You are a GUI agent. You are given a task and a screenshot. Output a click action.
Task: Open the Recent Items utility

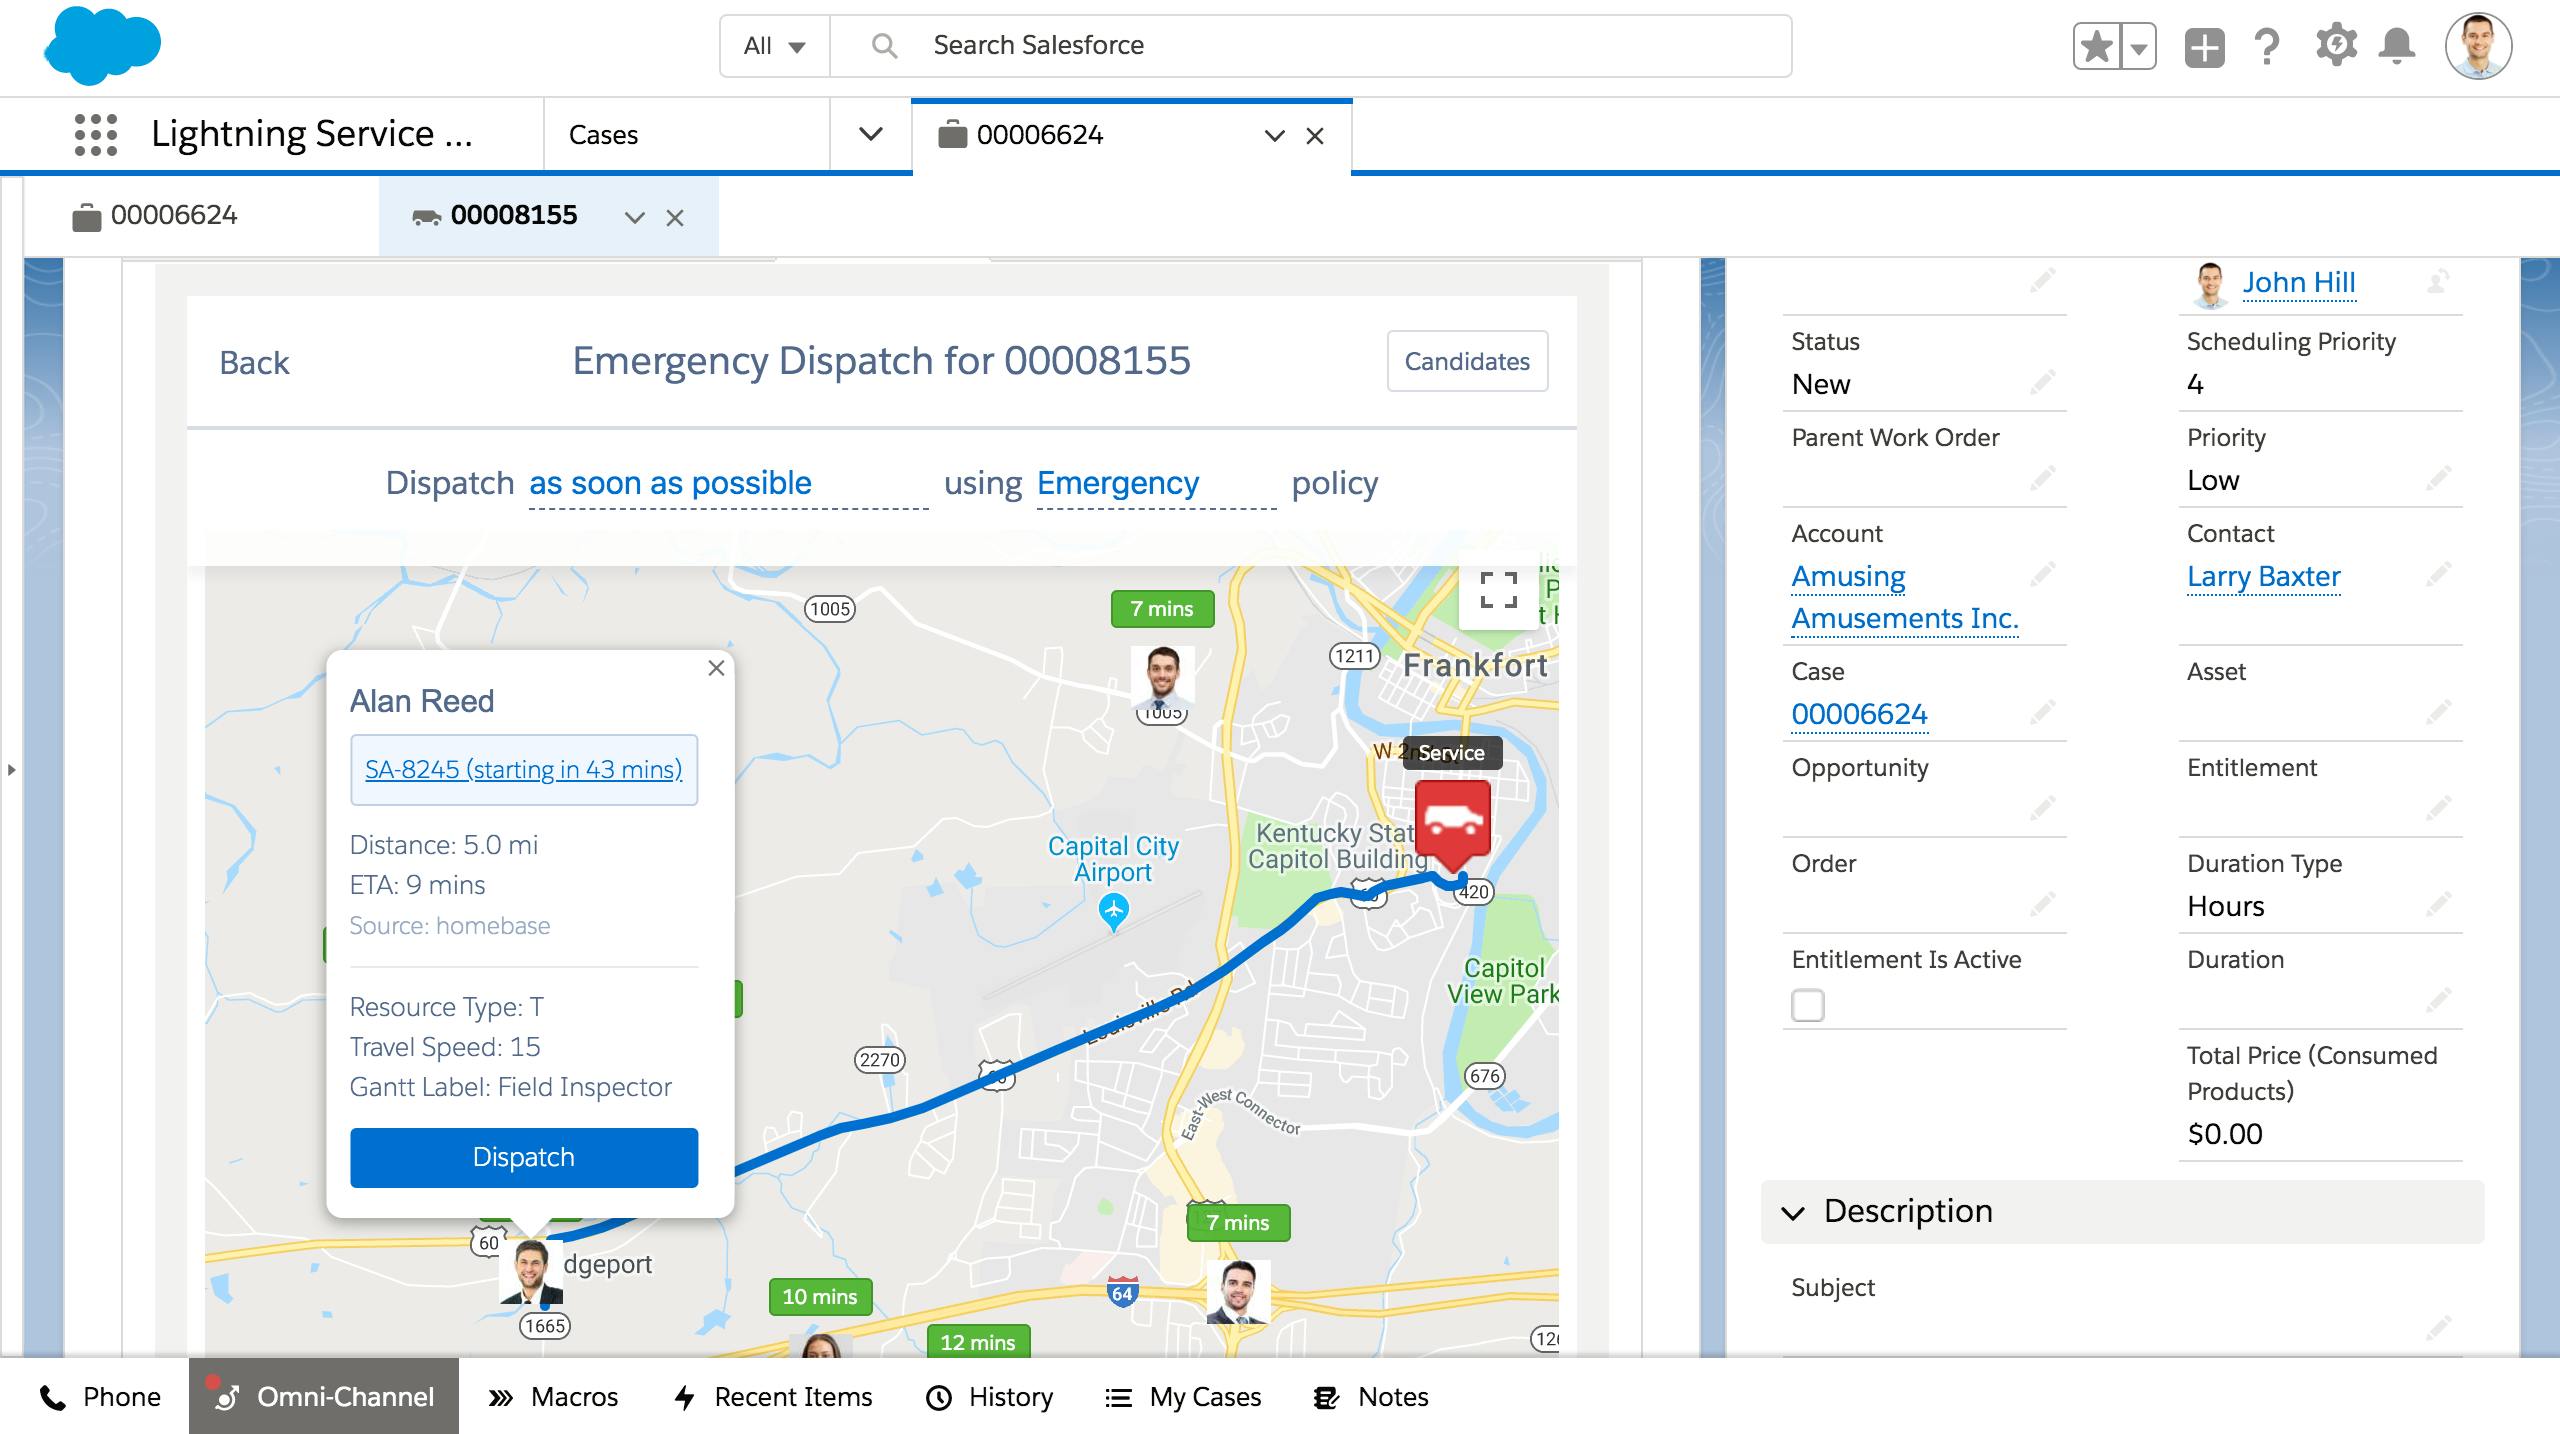(x=772, y=1397)
